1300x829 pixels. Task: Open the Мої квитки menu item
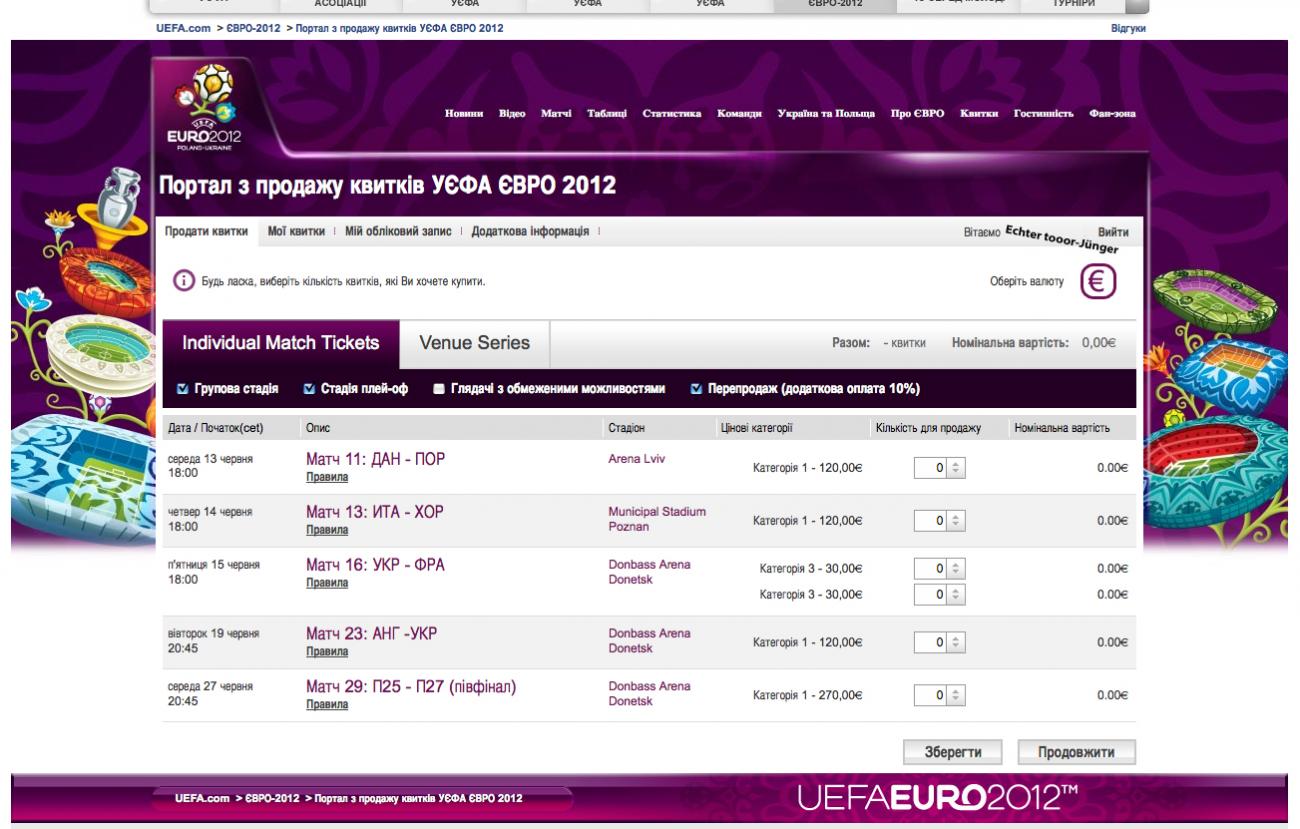[x=295, y=231]
